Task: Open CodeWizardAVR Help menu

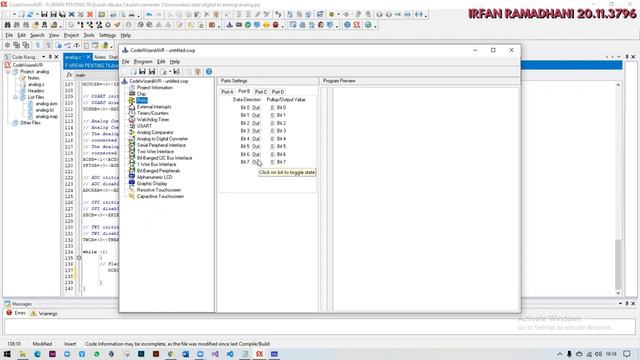Action: pos(175,62)
